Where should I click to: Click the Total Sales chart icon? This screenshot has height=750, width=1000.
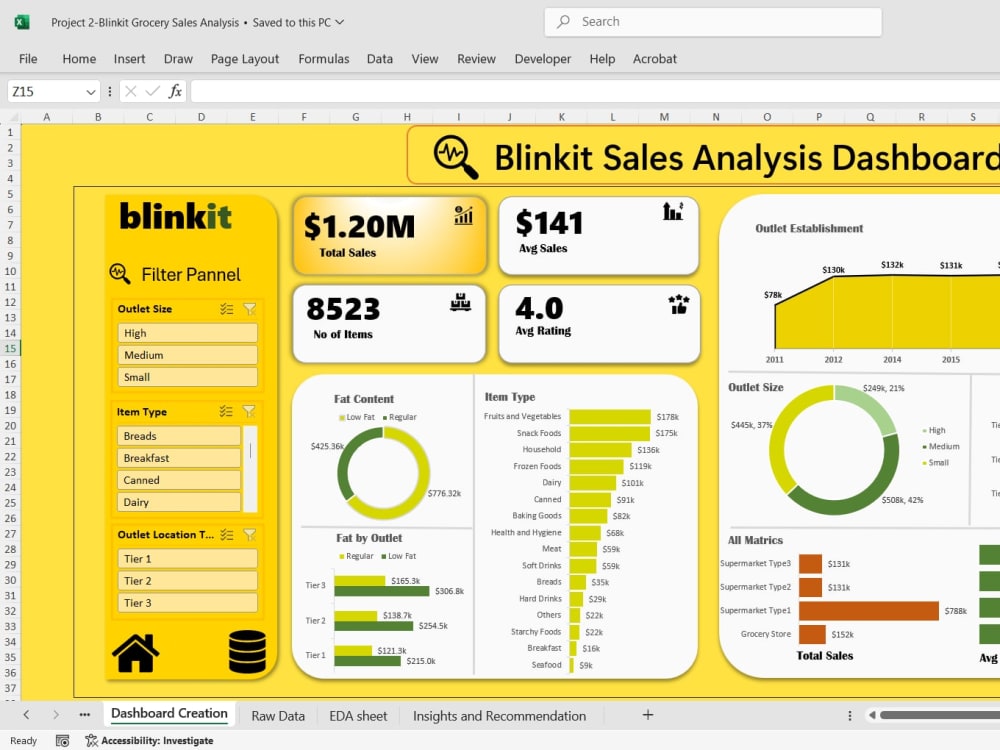[464, 216]
